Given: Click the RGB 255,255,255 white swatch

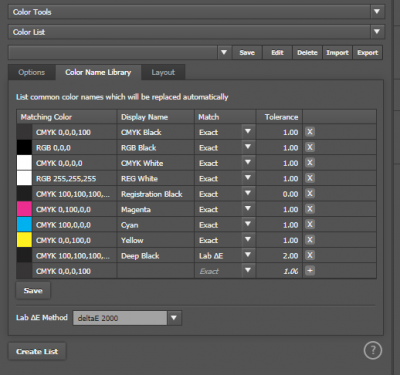Looking at the screenshot, I should [x=24, y=178].
